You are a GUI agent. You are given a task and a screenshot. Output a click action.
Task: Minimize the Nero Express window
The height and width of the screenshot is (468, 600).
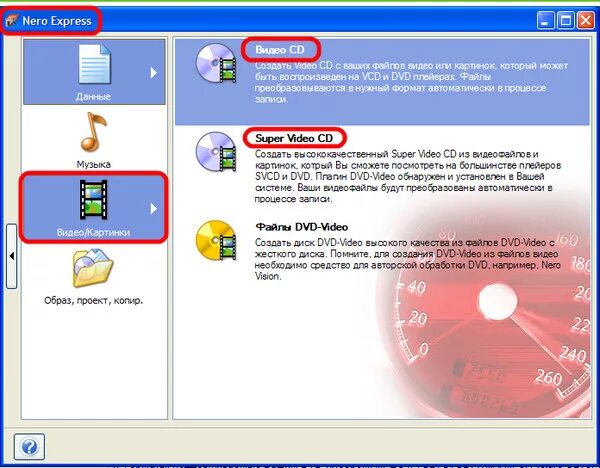pos(545,20)
